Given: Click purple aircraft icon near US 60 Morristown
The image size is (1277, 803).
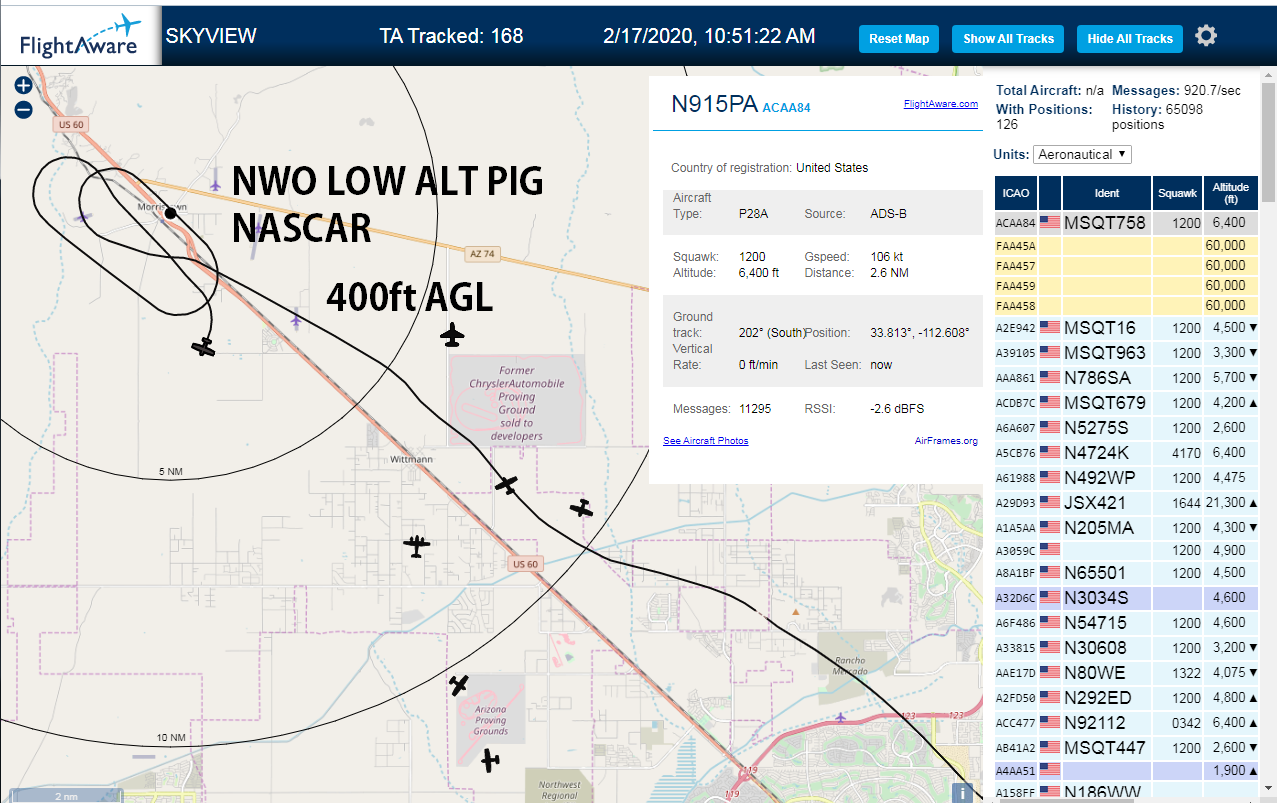Looking at the screenshot, I should (x=216, y=184).
